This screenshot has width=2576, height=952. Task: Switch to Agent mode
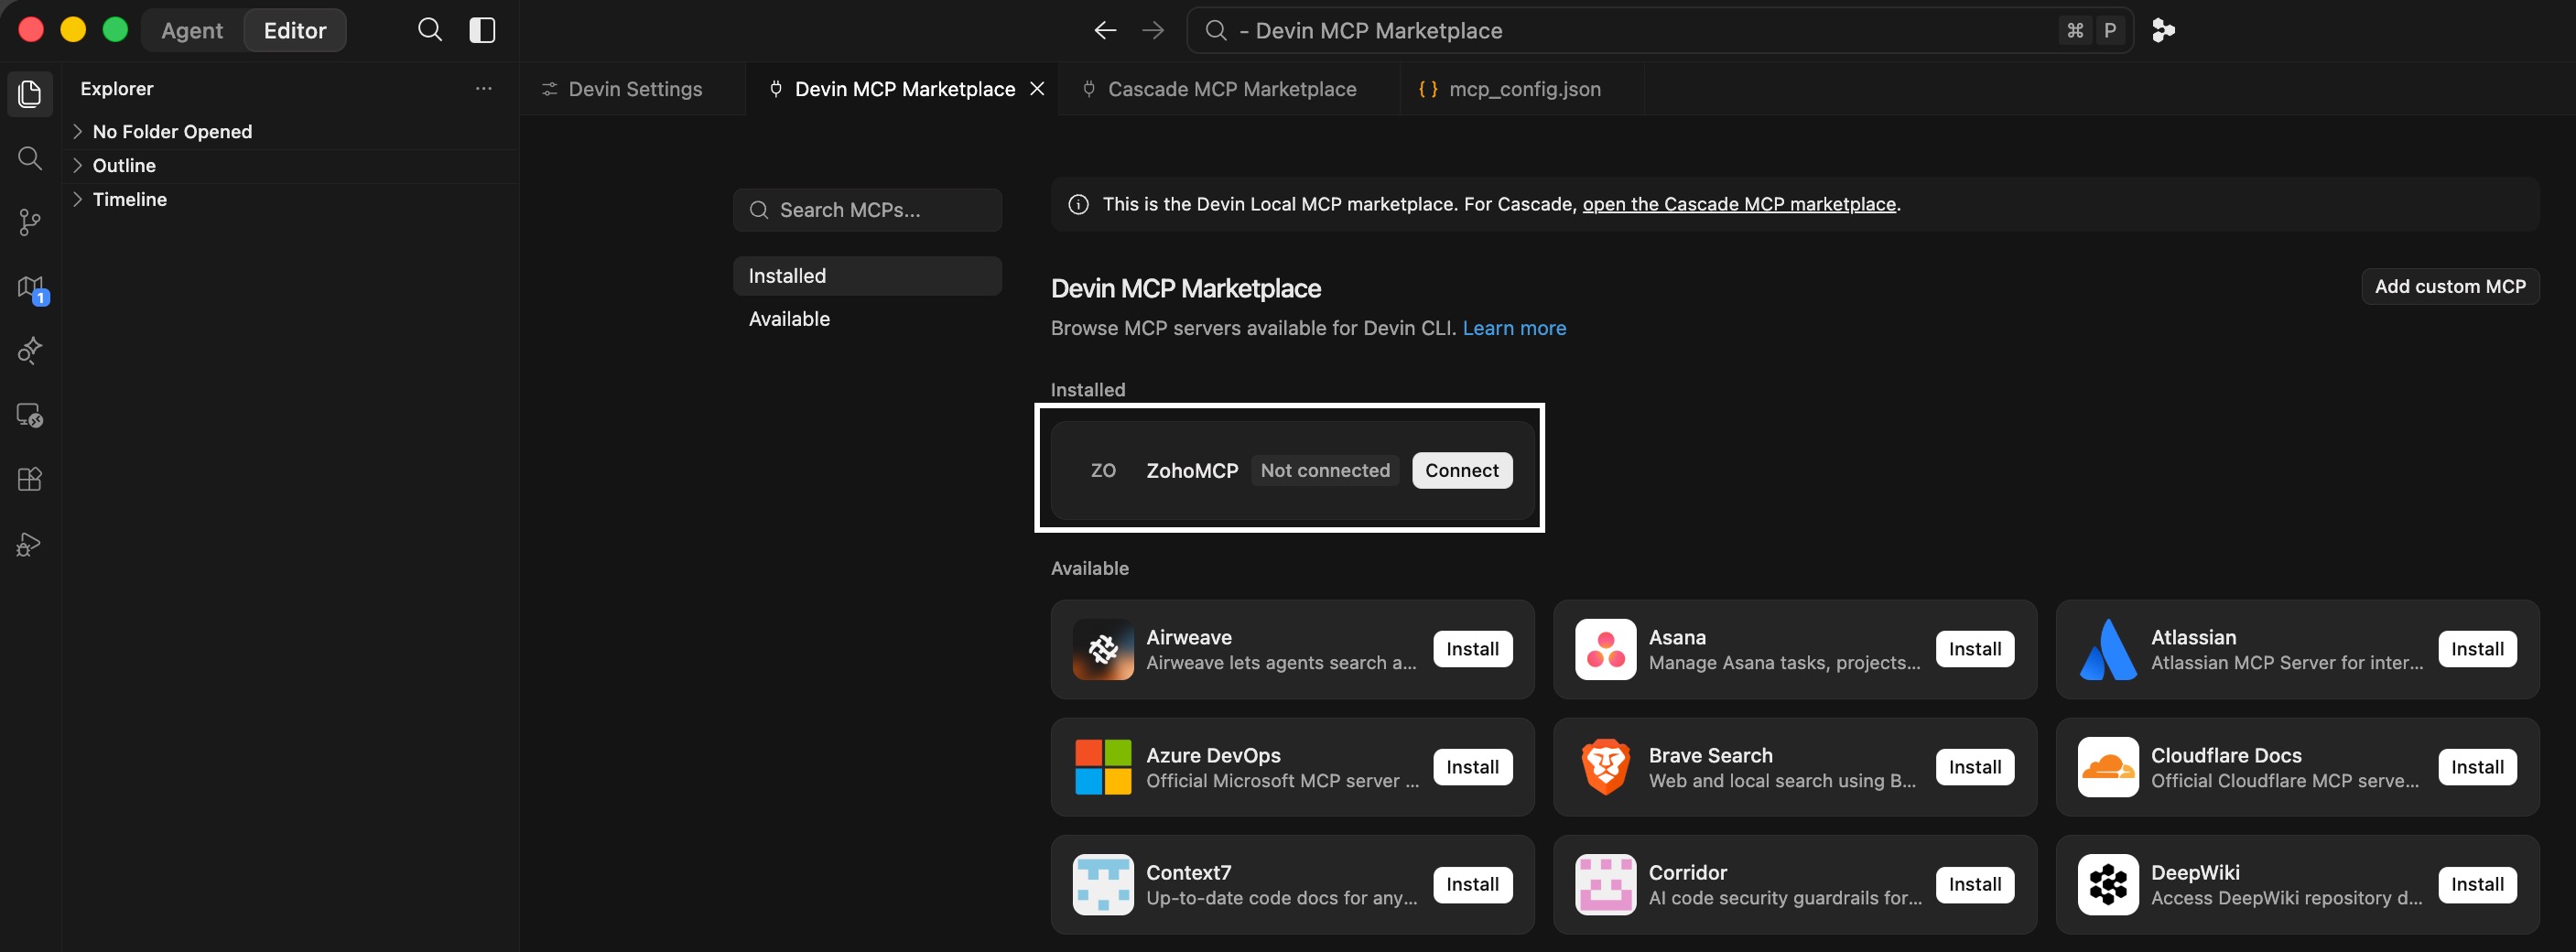pos(192,30)
